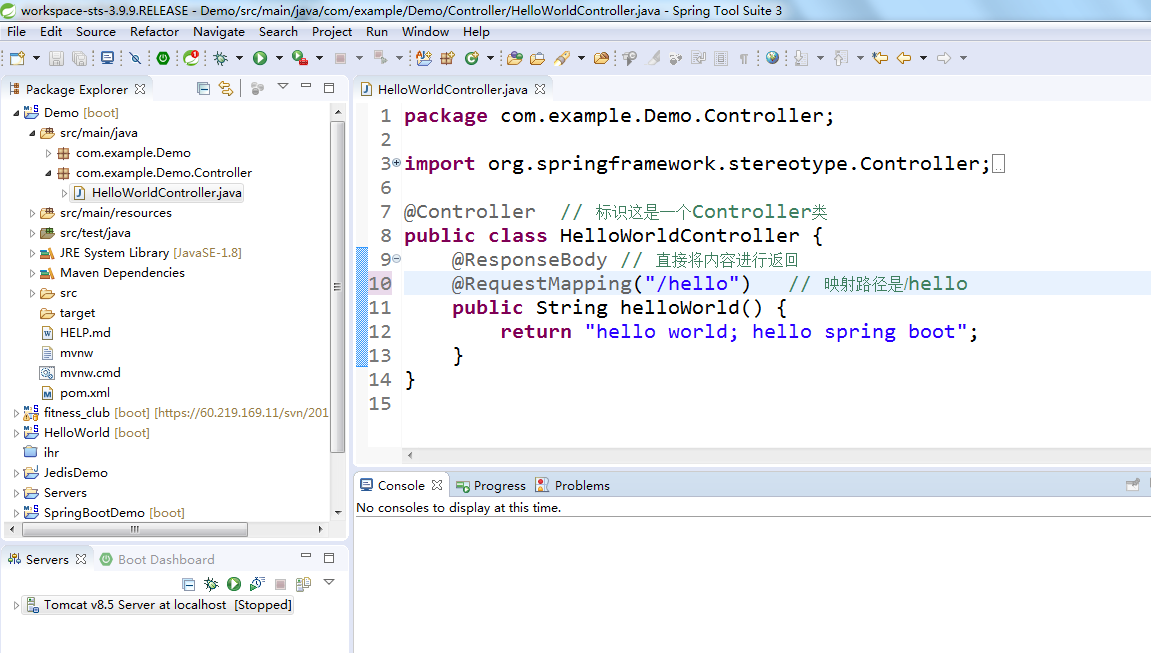Screen dimensions: 1151x653
Task: Click the Last Edit Location arrow icon
Action: (880, 58)
